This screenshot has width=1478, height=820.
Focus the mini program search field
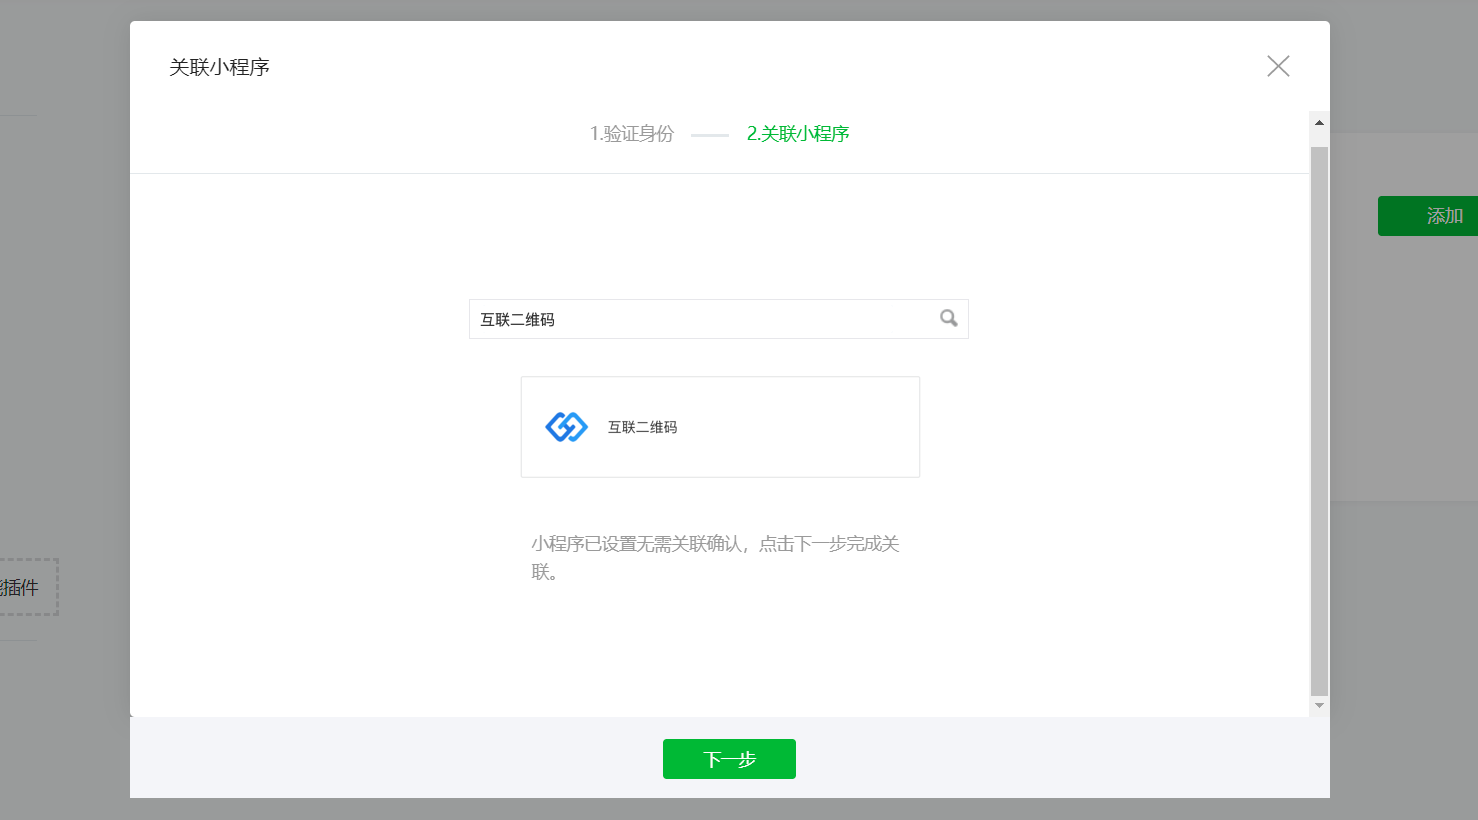(700, 319)
